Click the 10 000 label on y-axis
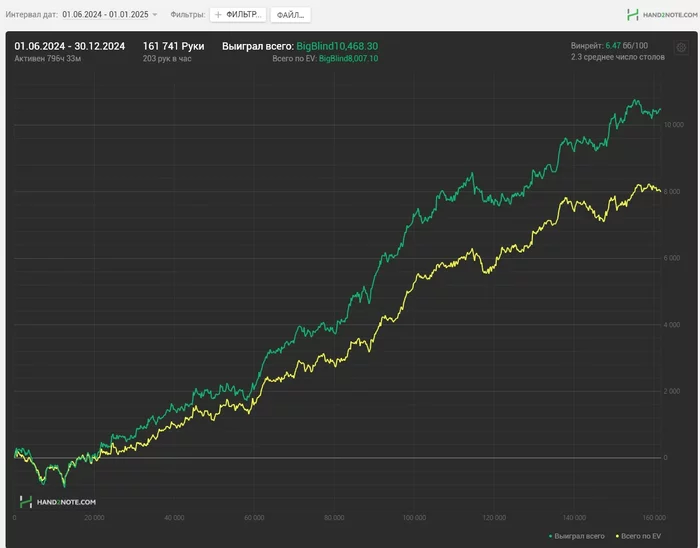Screen dimensions: 700x548 tap(674, 125)
